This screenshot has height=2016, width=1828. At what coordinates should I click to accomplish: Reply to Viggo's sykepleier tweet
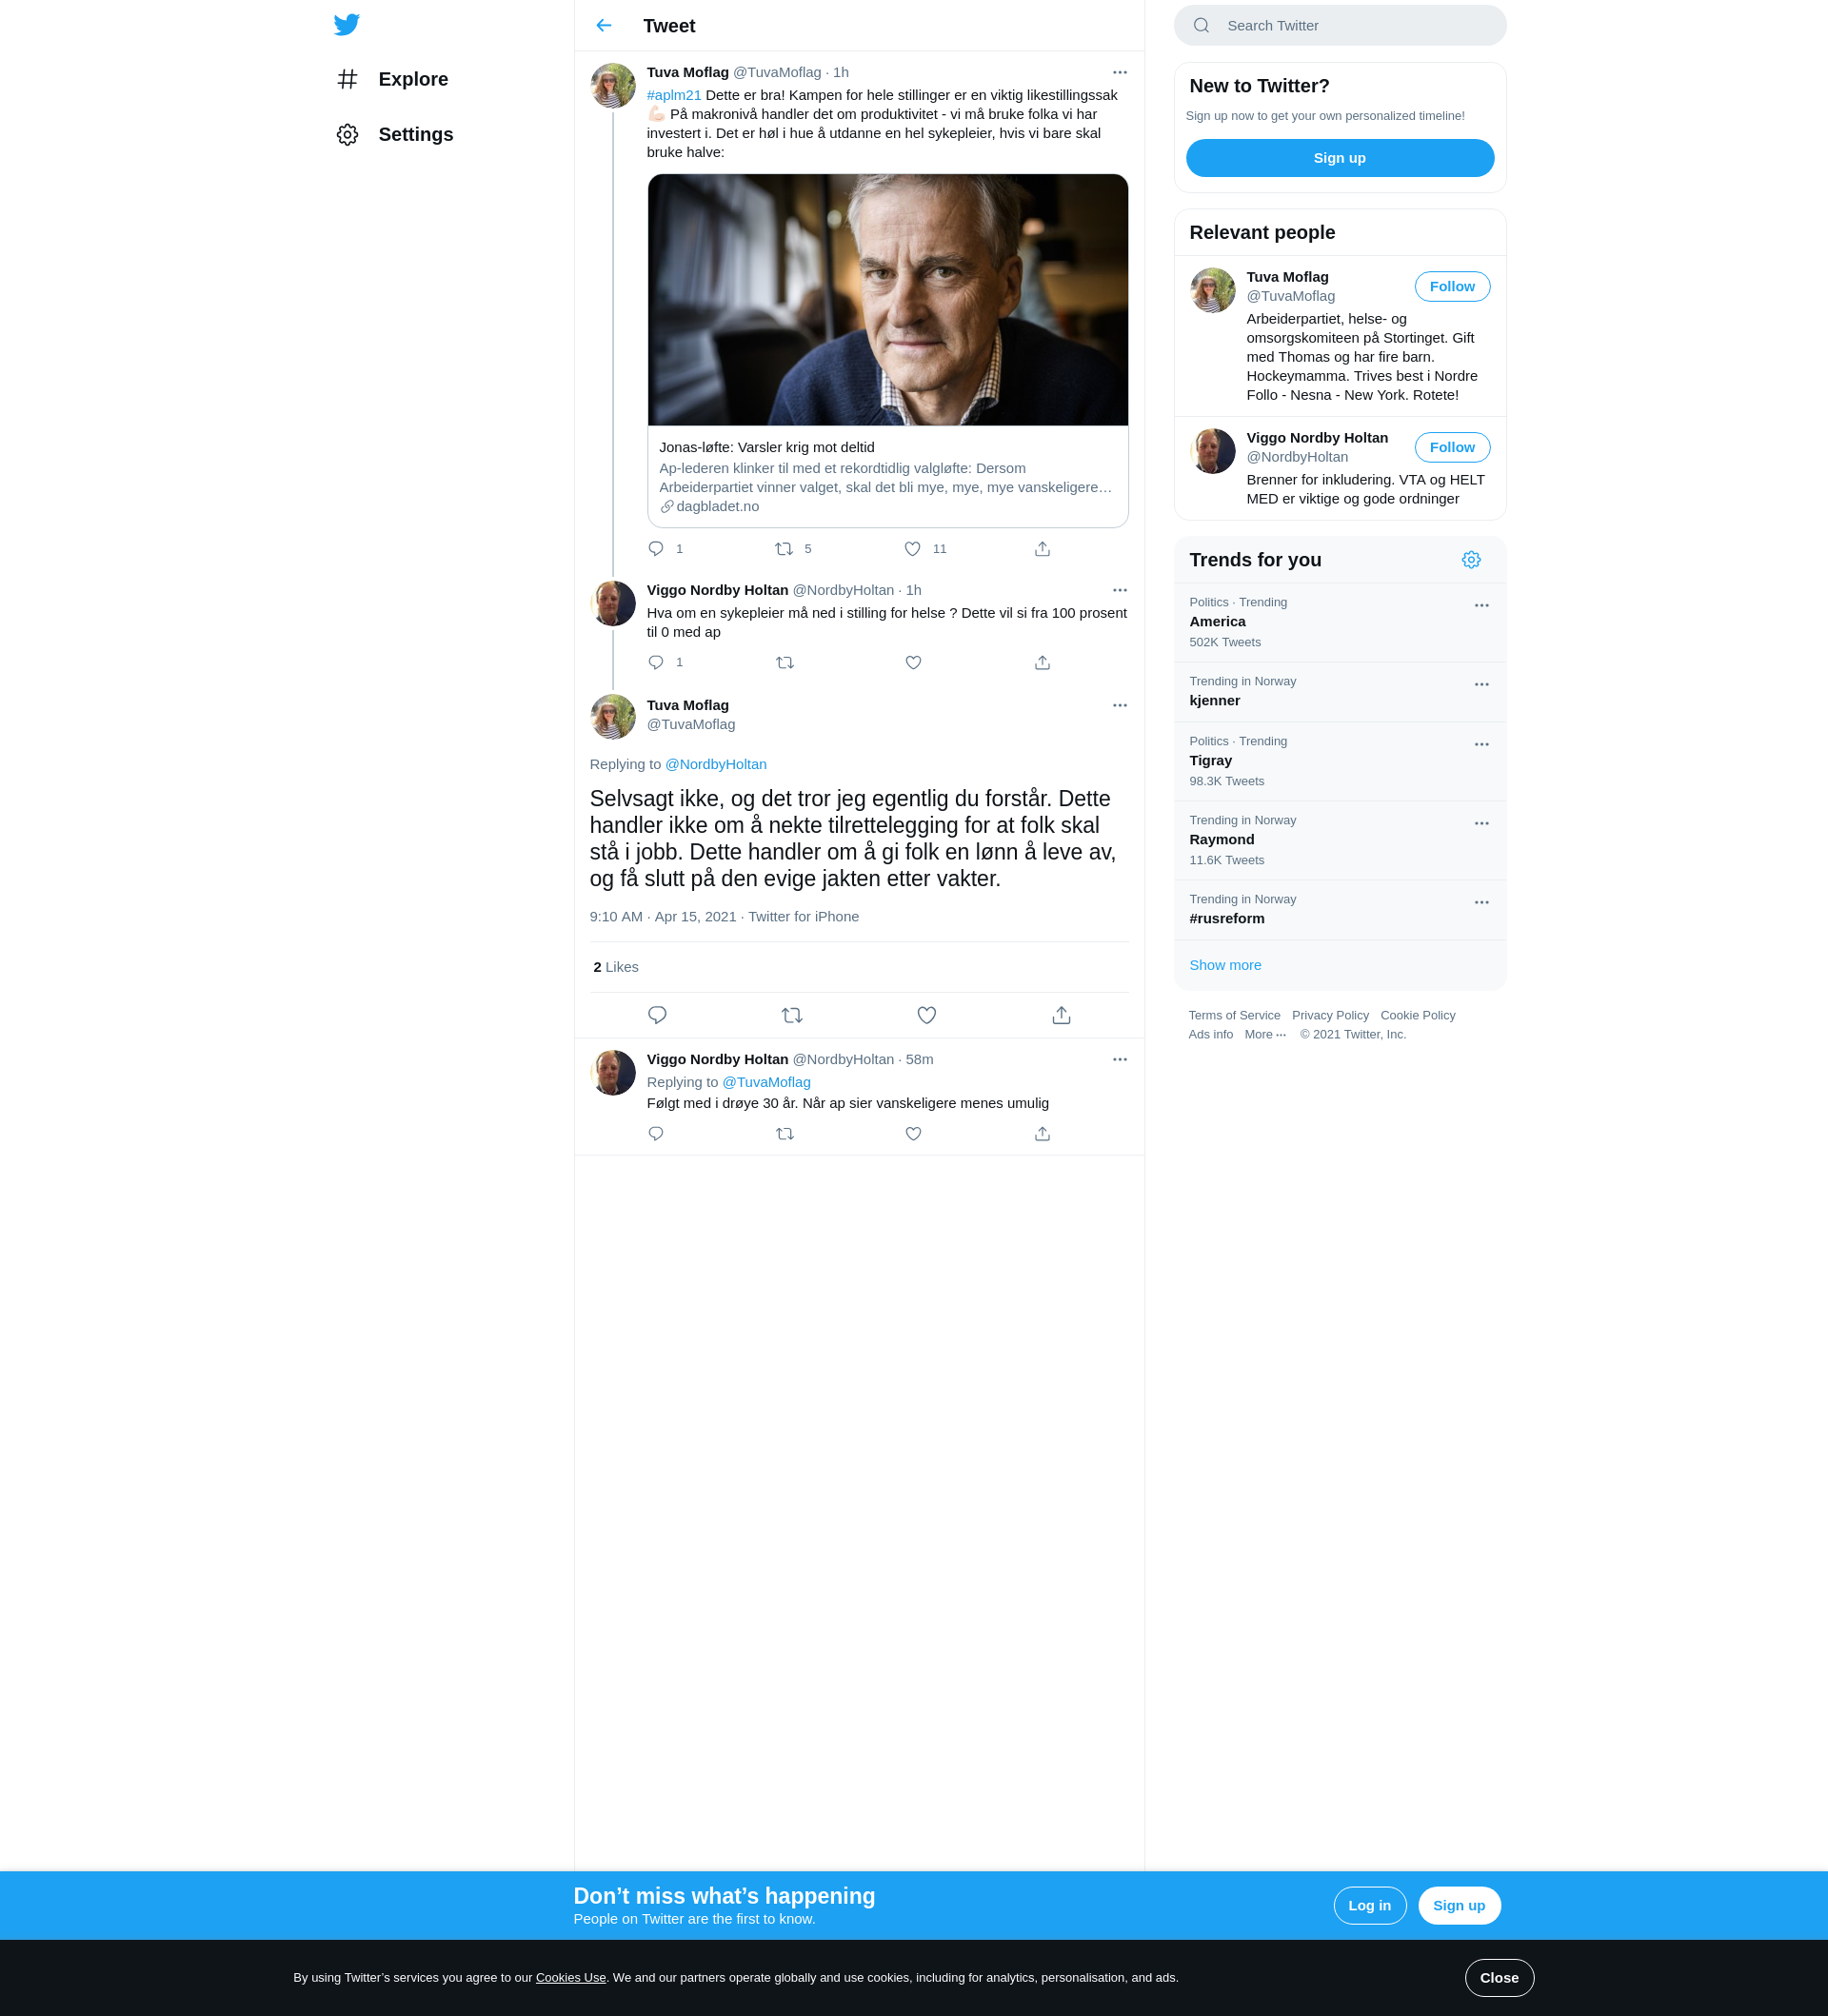656,662
